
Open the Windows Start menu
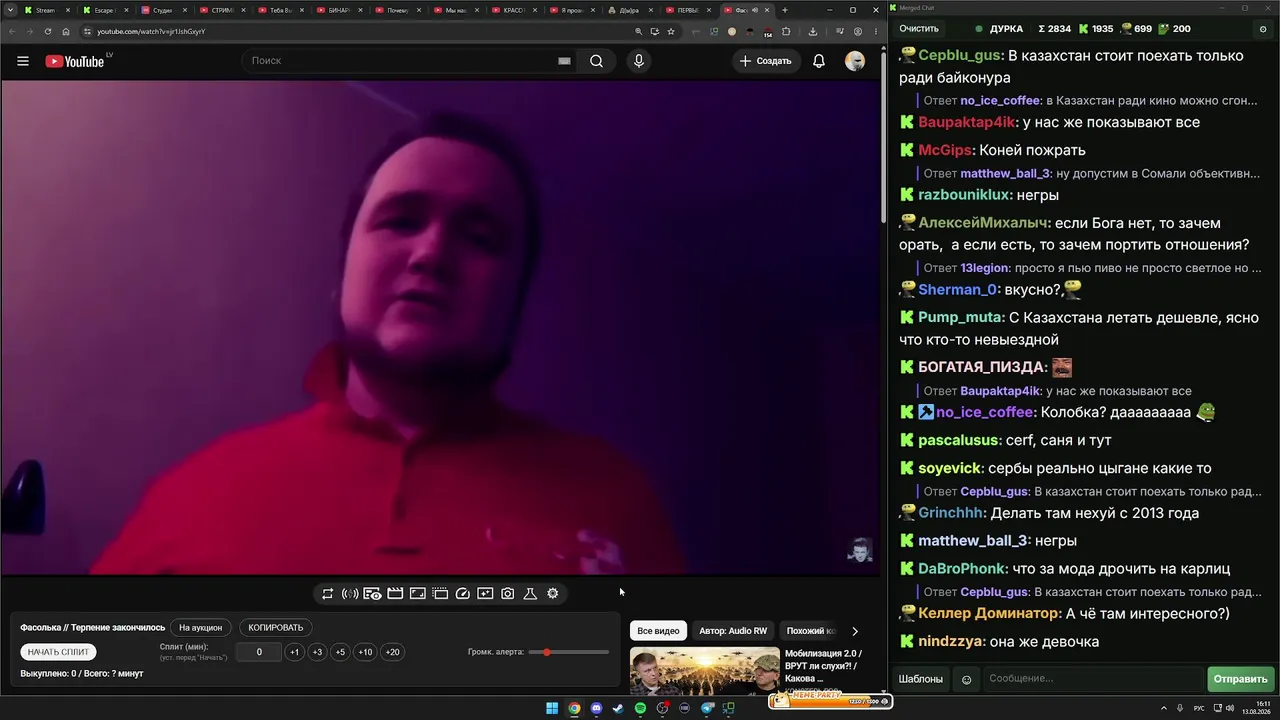552,708
